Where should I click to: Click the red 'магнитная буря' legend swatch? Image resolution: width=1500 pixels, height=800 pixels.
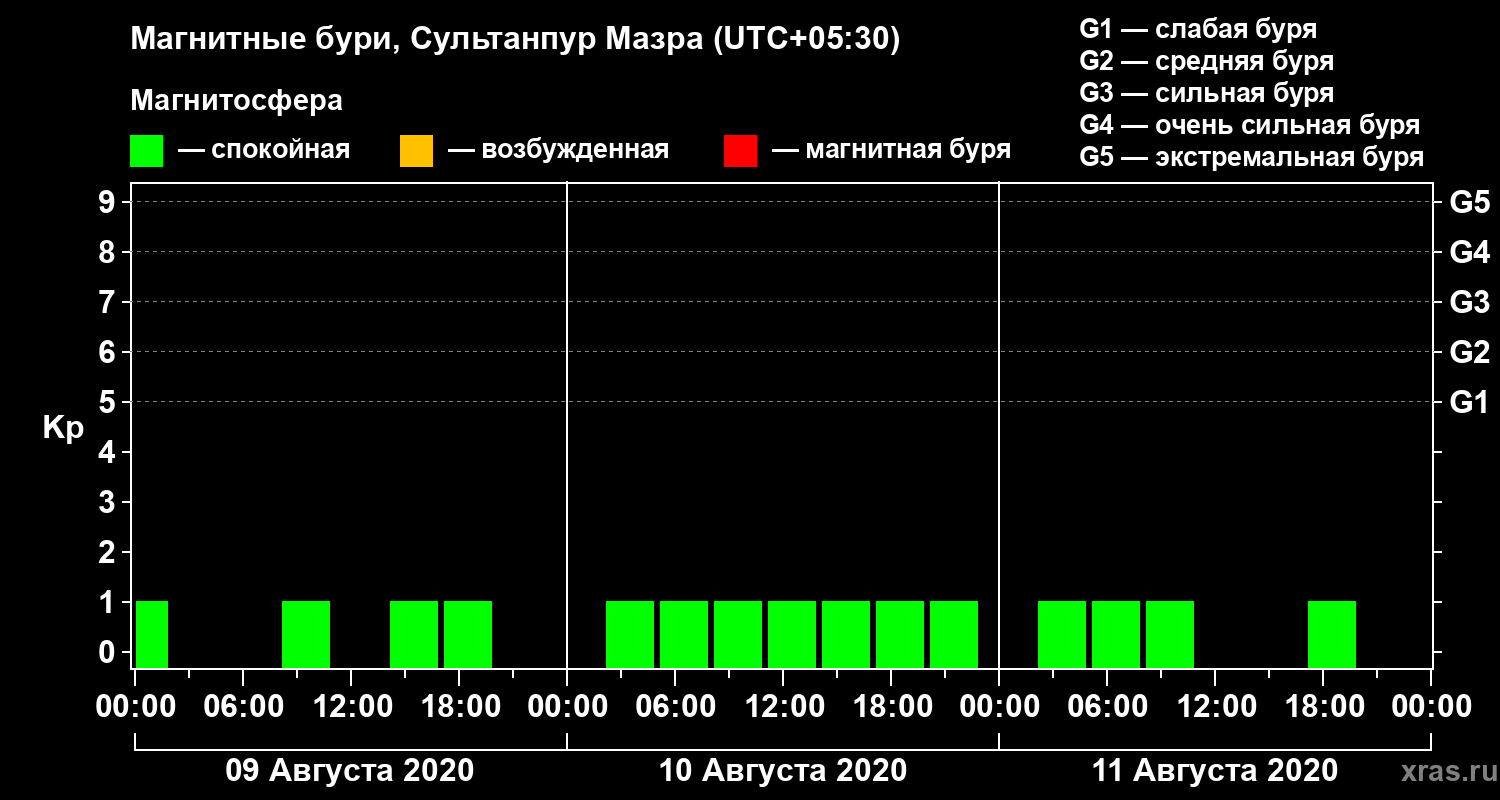740,150
